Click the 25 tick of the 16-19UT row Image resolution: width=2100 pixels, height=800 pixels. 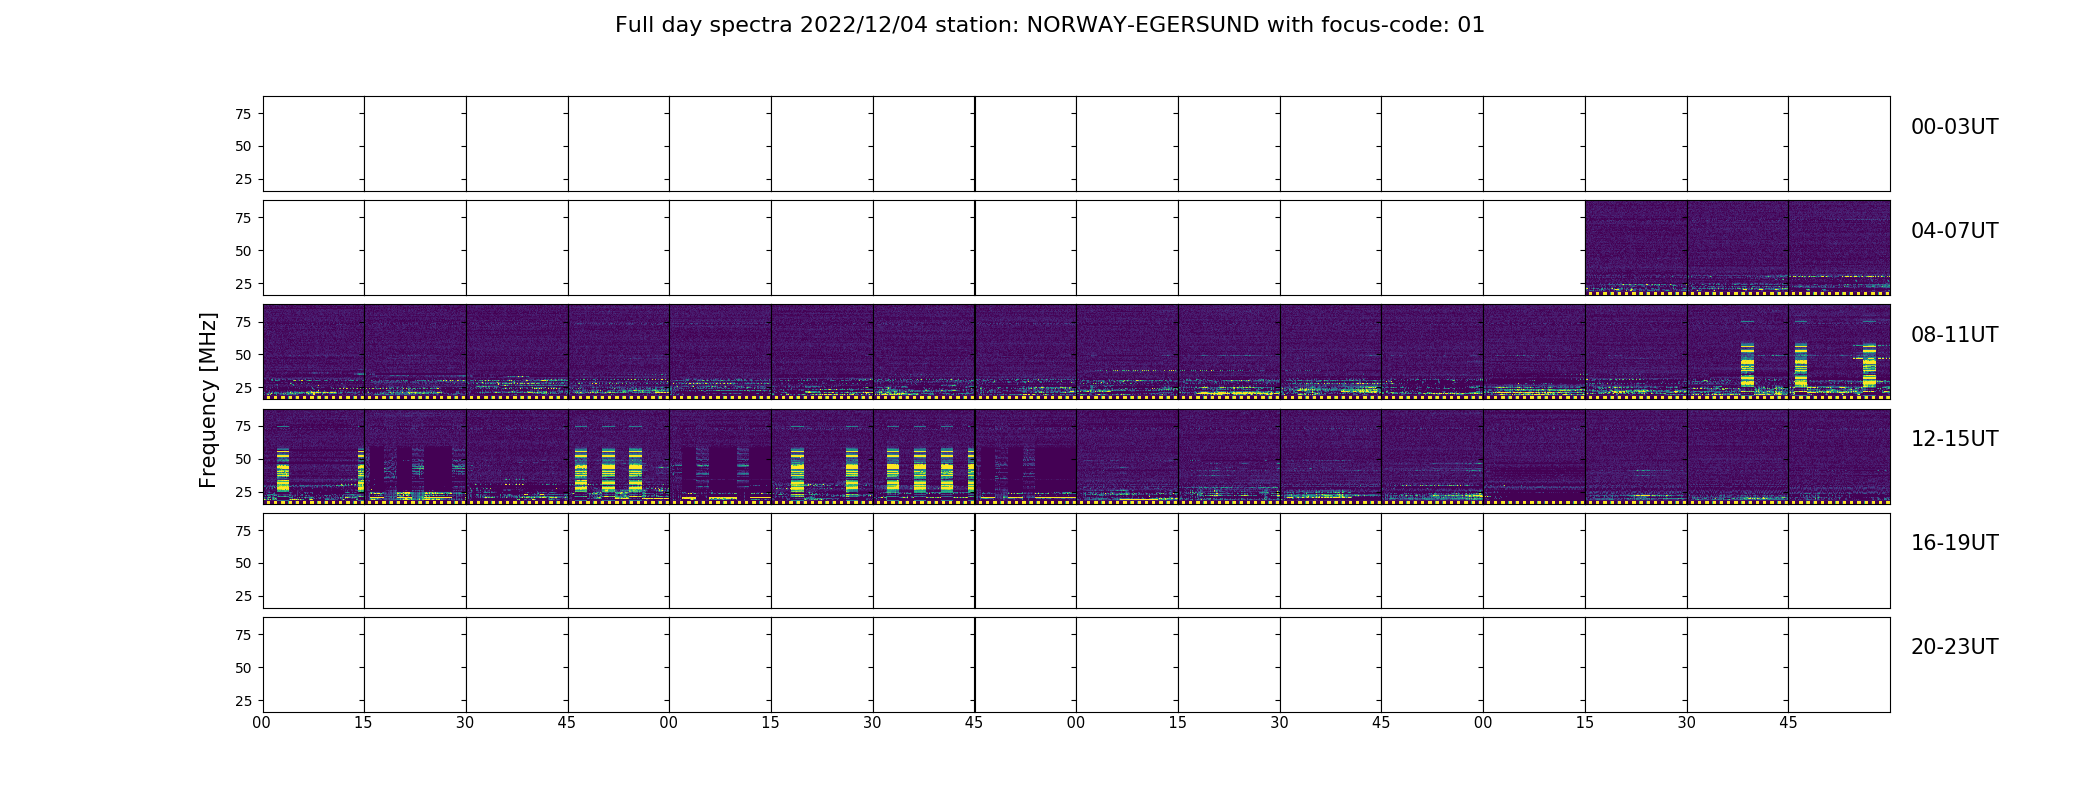coord(243,596)
